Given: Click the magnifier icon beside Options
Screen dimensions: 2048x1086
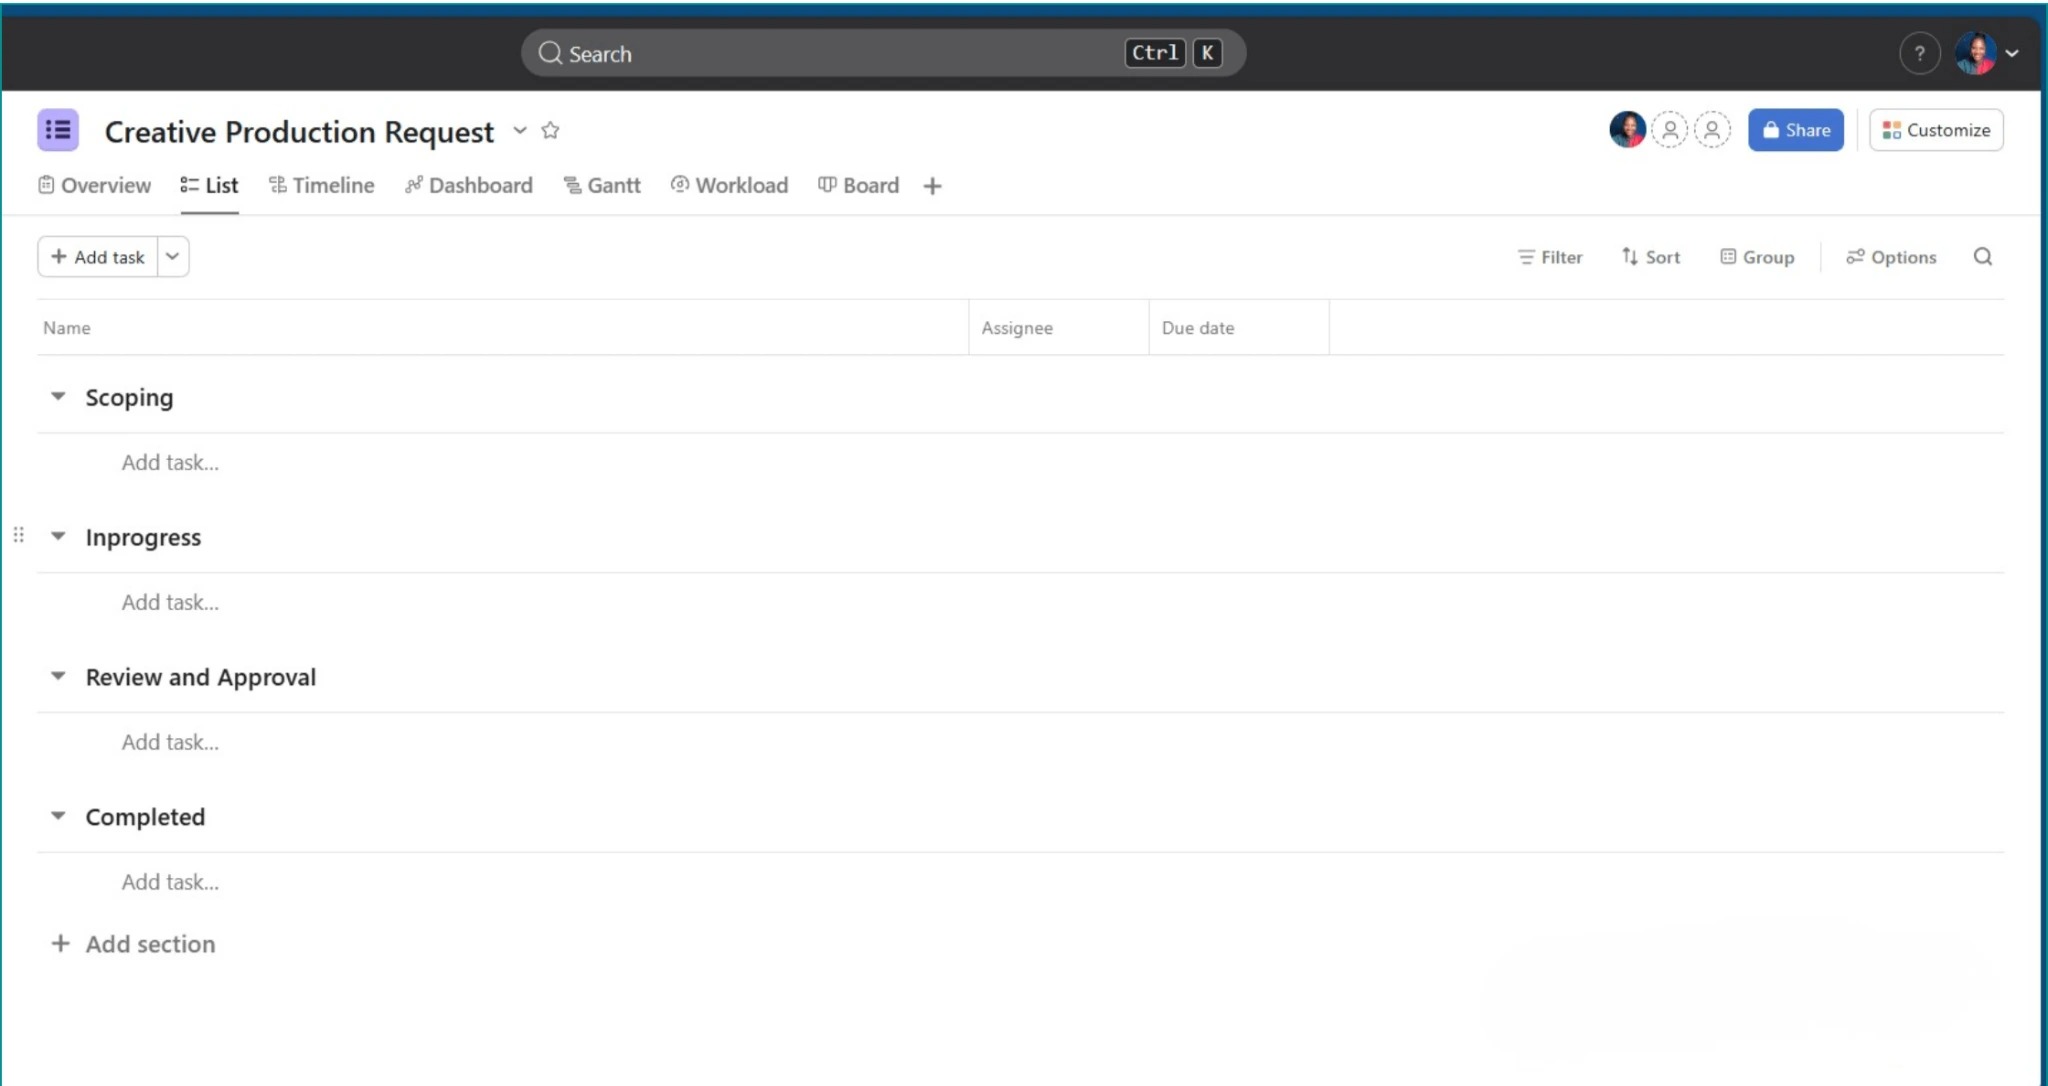Looking at the screenshot, I should [x=1982, y=257].
